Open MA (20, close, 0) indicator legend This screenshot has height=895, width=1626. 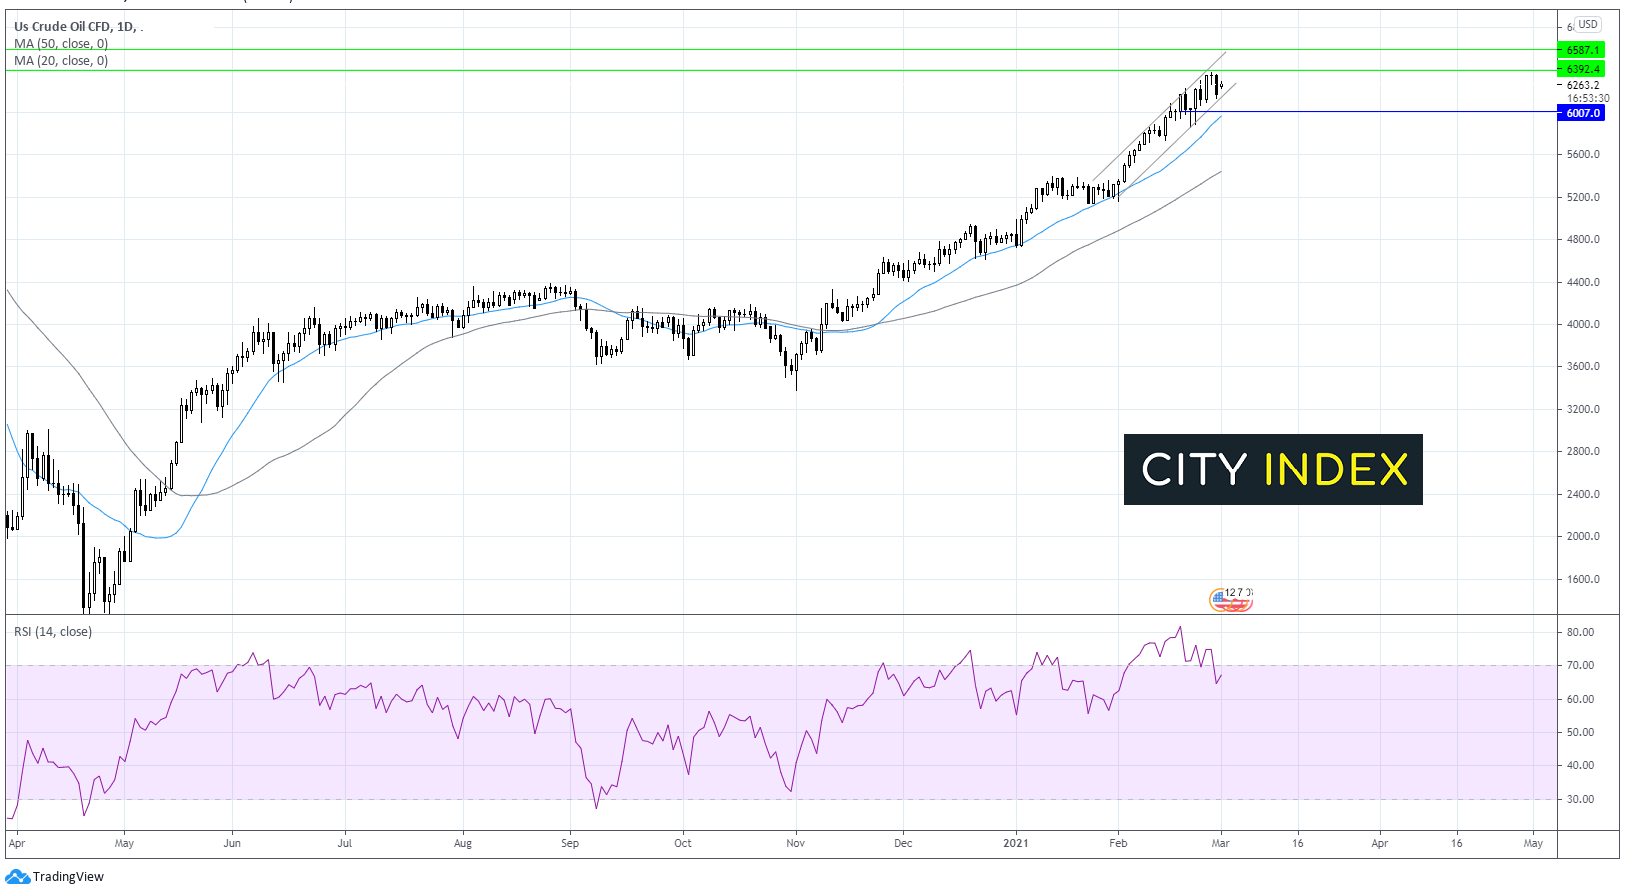click(61, 61)
